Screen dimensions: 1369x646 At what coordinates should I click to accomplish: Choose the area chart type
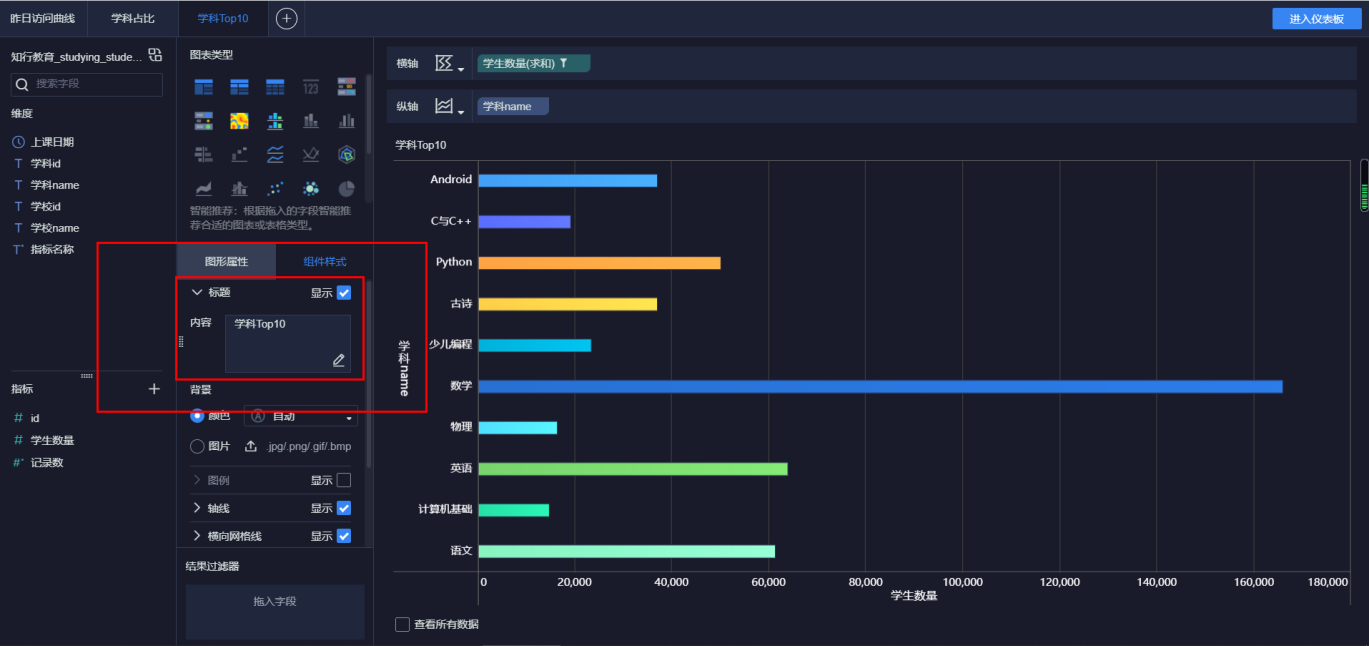click(x=203, y=188)
